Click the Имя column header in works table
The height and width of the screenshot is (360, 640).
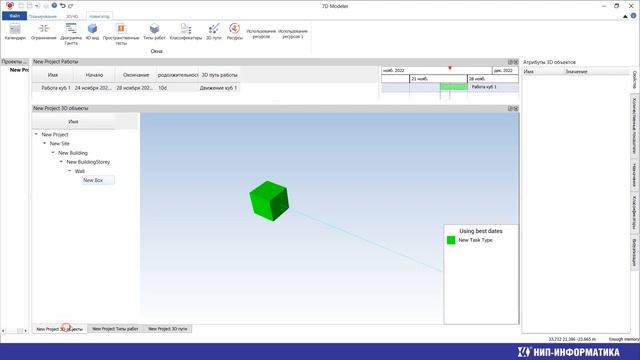(53, 75)
